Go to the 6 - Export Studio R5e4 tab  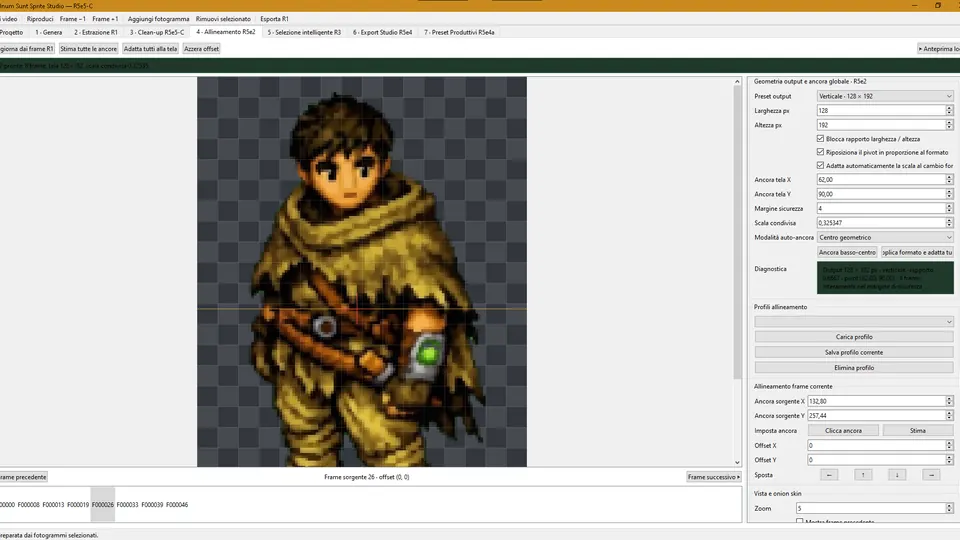(382, 32)
